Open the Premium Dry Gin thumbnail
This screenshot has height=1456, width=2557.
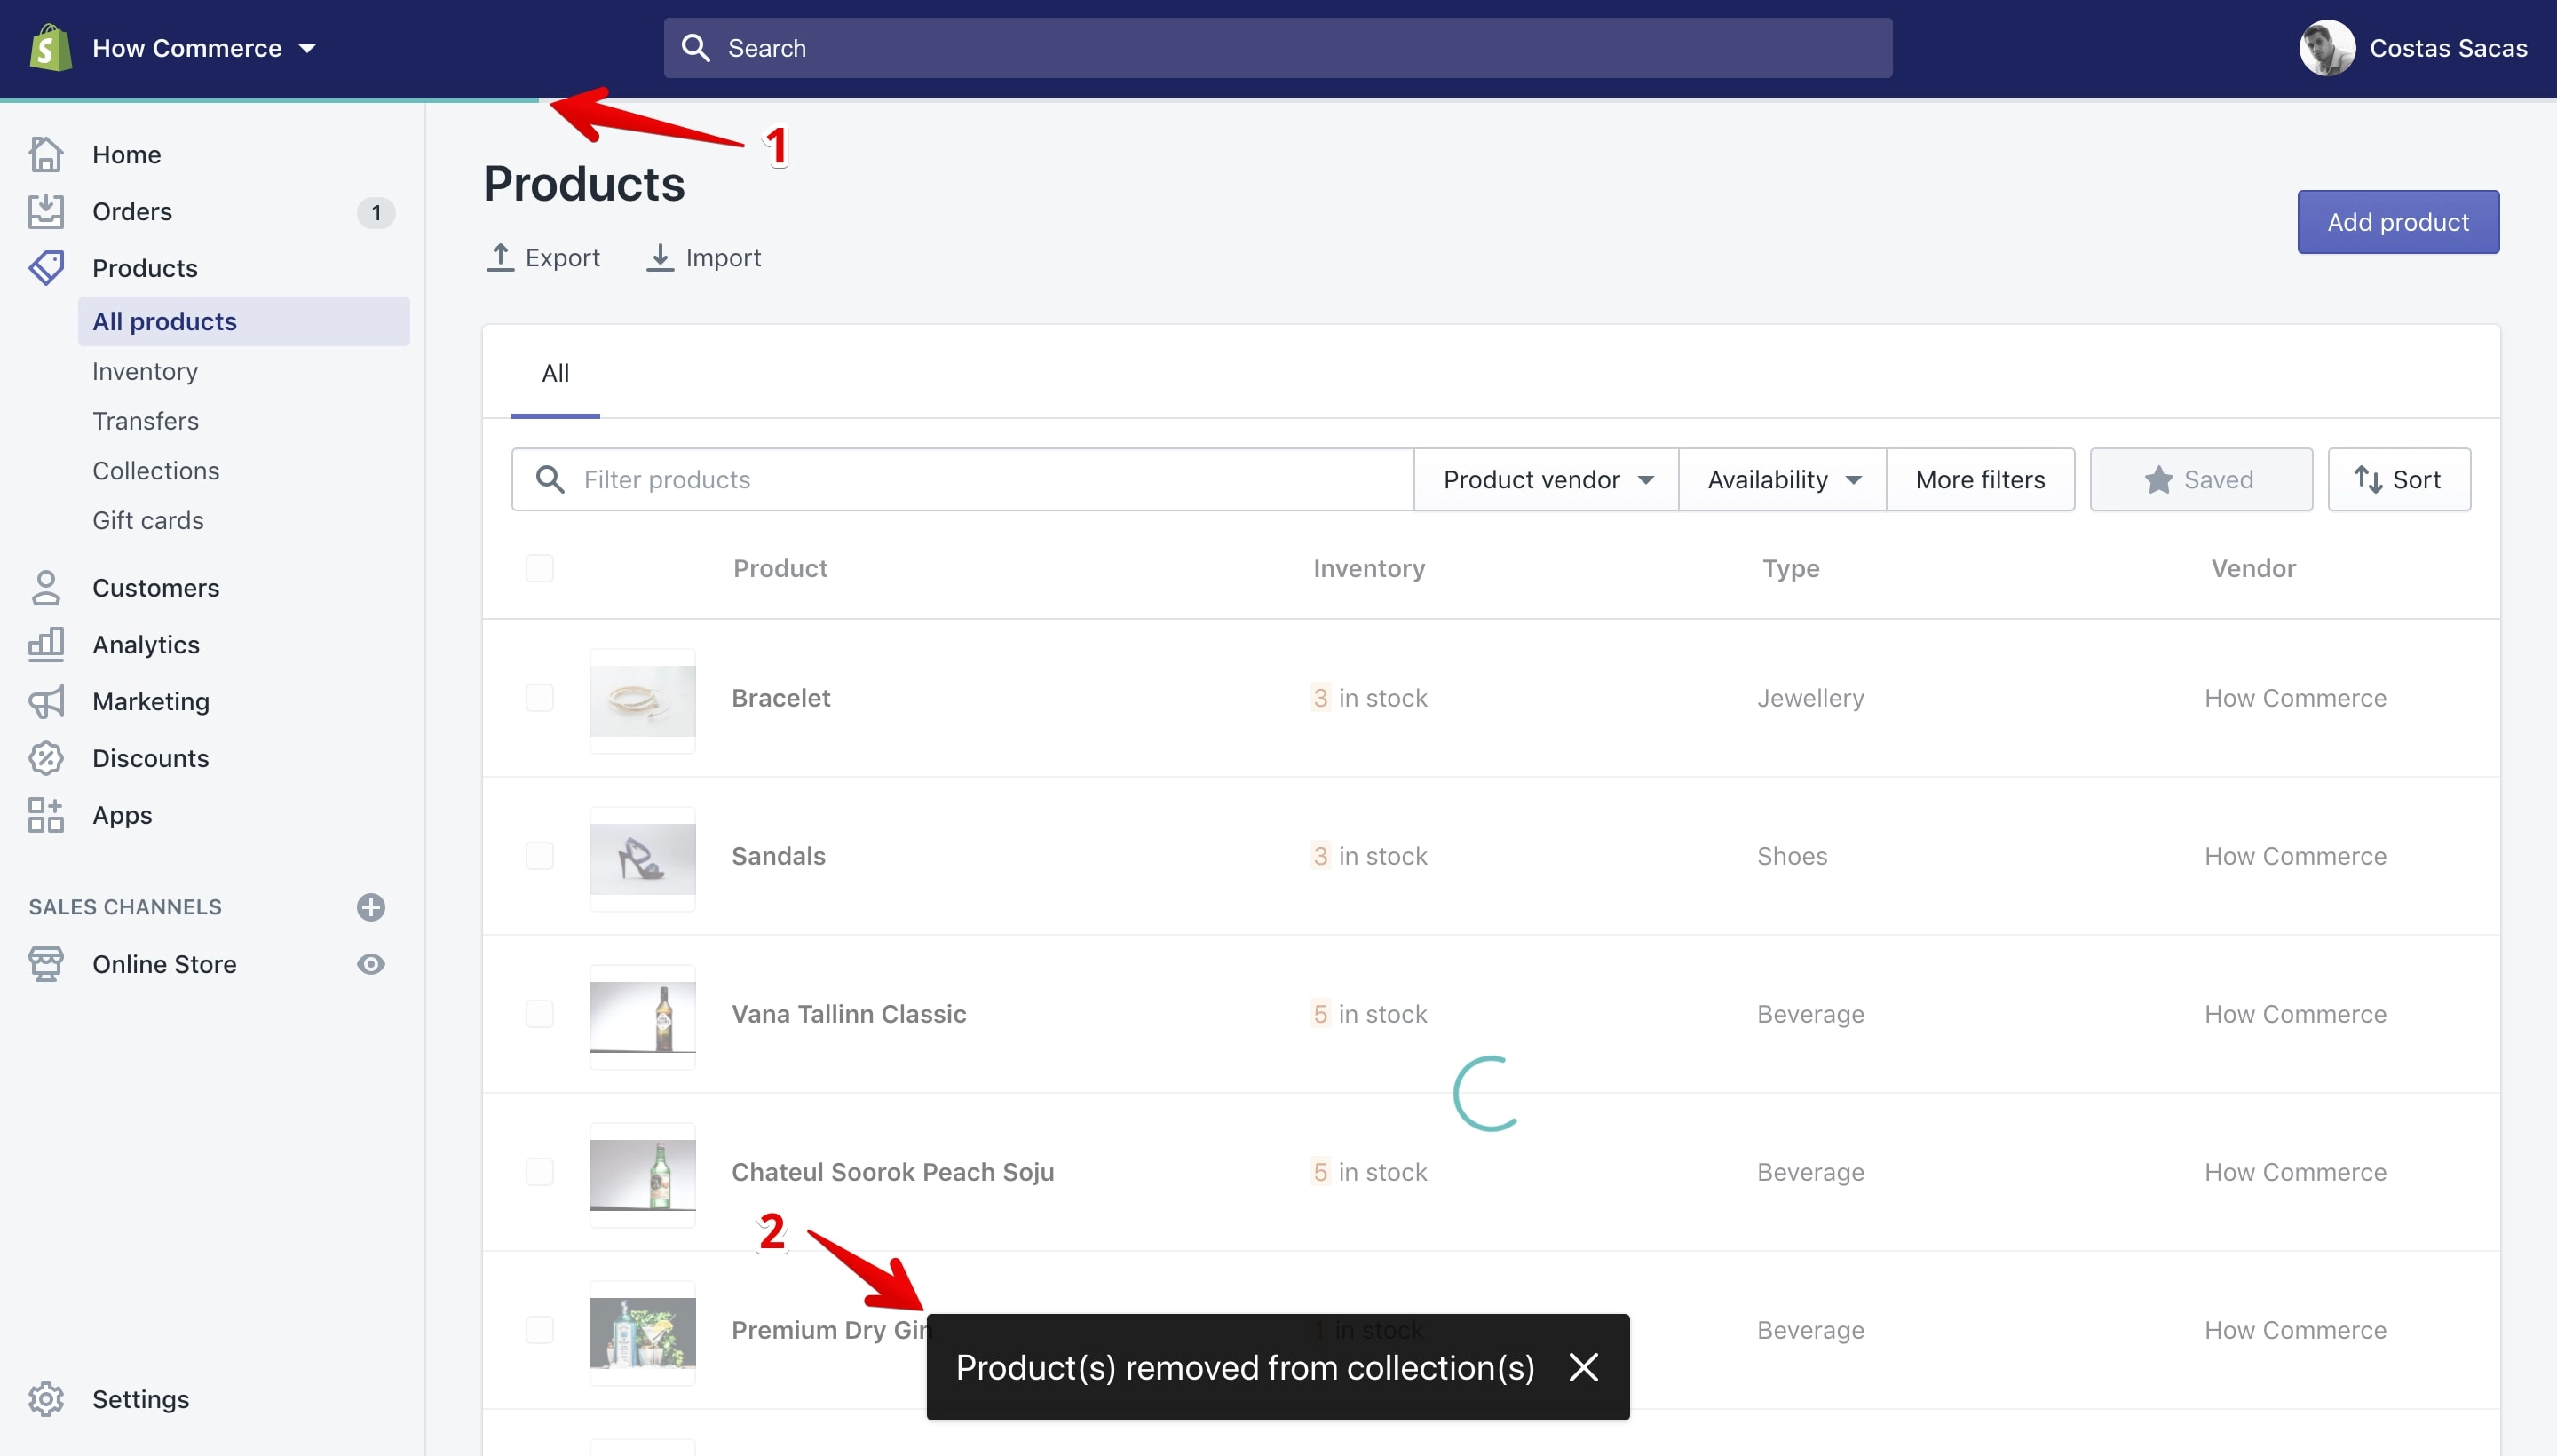click(x=642, y=1332)
